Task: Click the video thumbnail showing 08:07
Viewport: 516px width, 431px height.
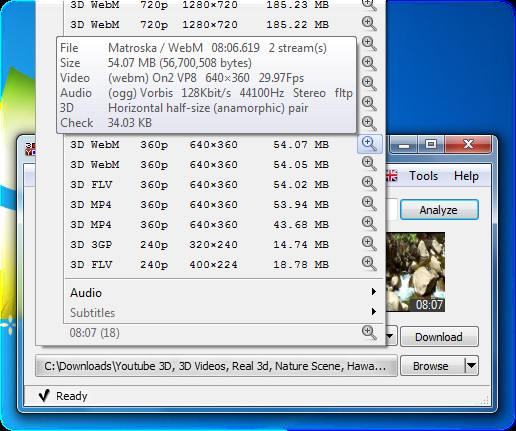Action: [x=415, y=272]
